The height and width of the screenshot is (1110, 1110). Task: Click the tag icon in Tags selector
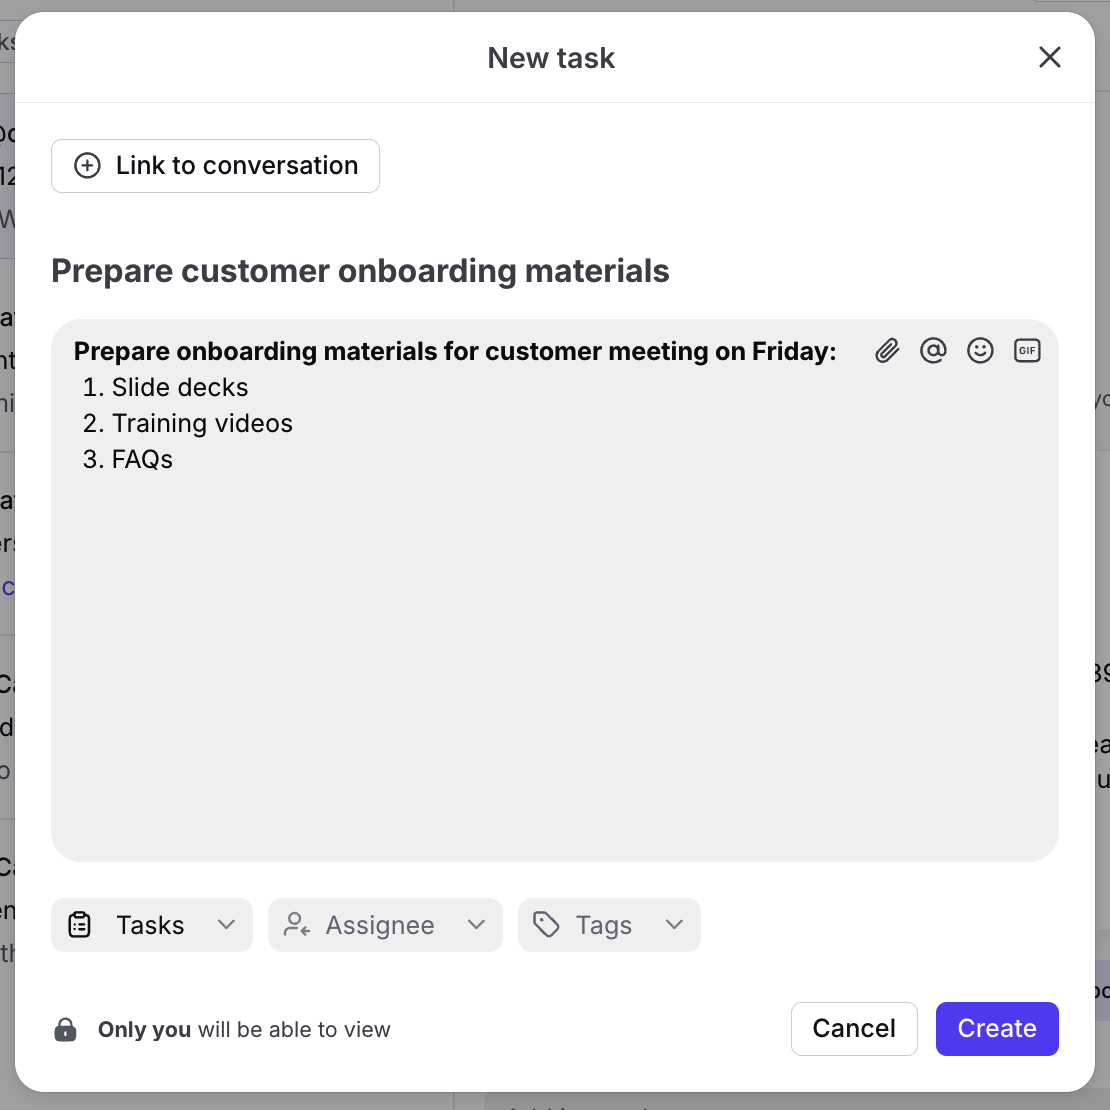pyautogui.click(x=546, y=925)
